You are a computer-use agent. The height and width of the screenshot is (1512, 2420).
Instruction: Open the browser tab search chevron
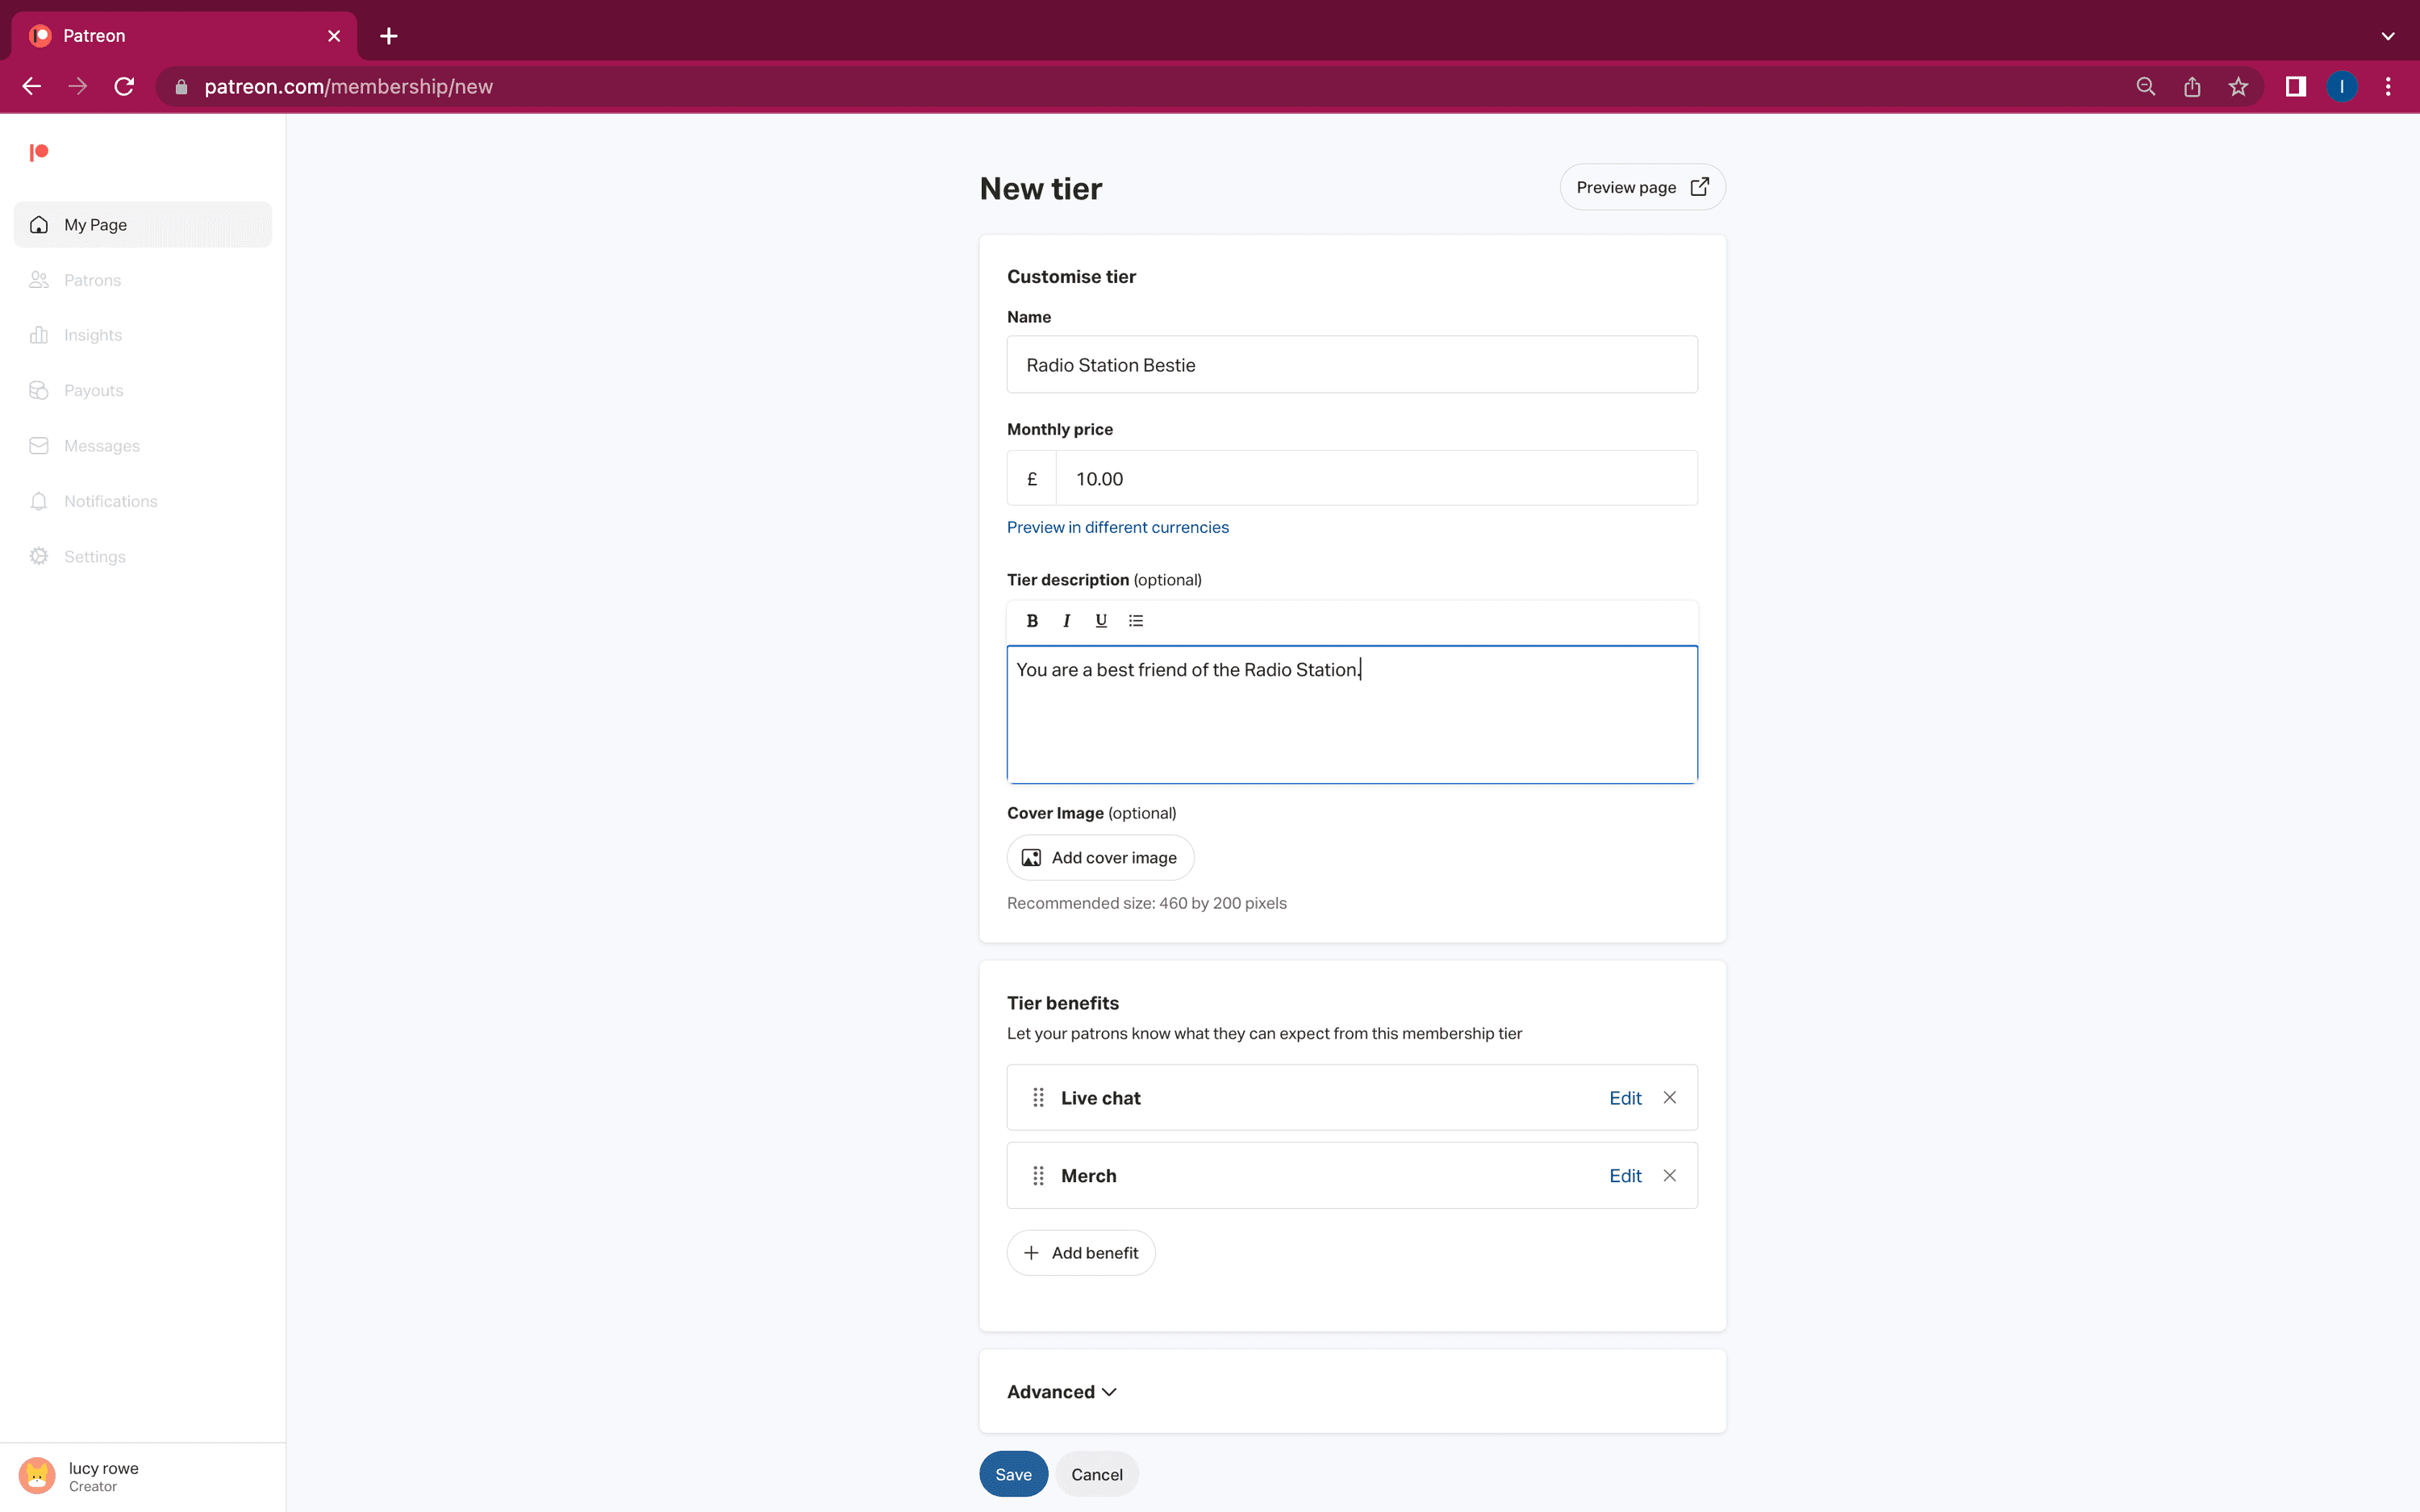pos(2389,35)
